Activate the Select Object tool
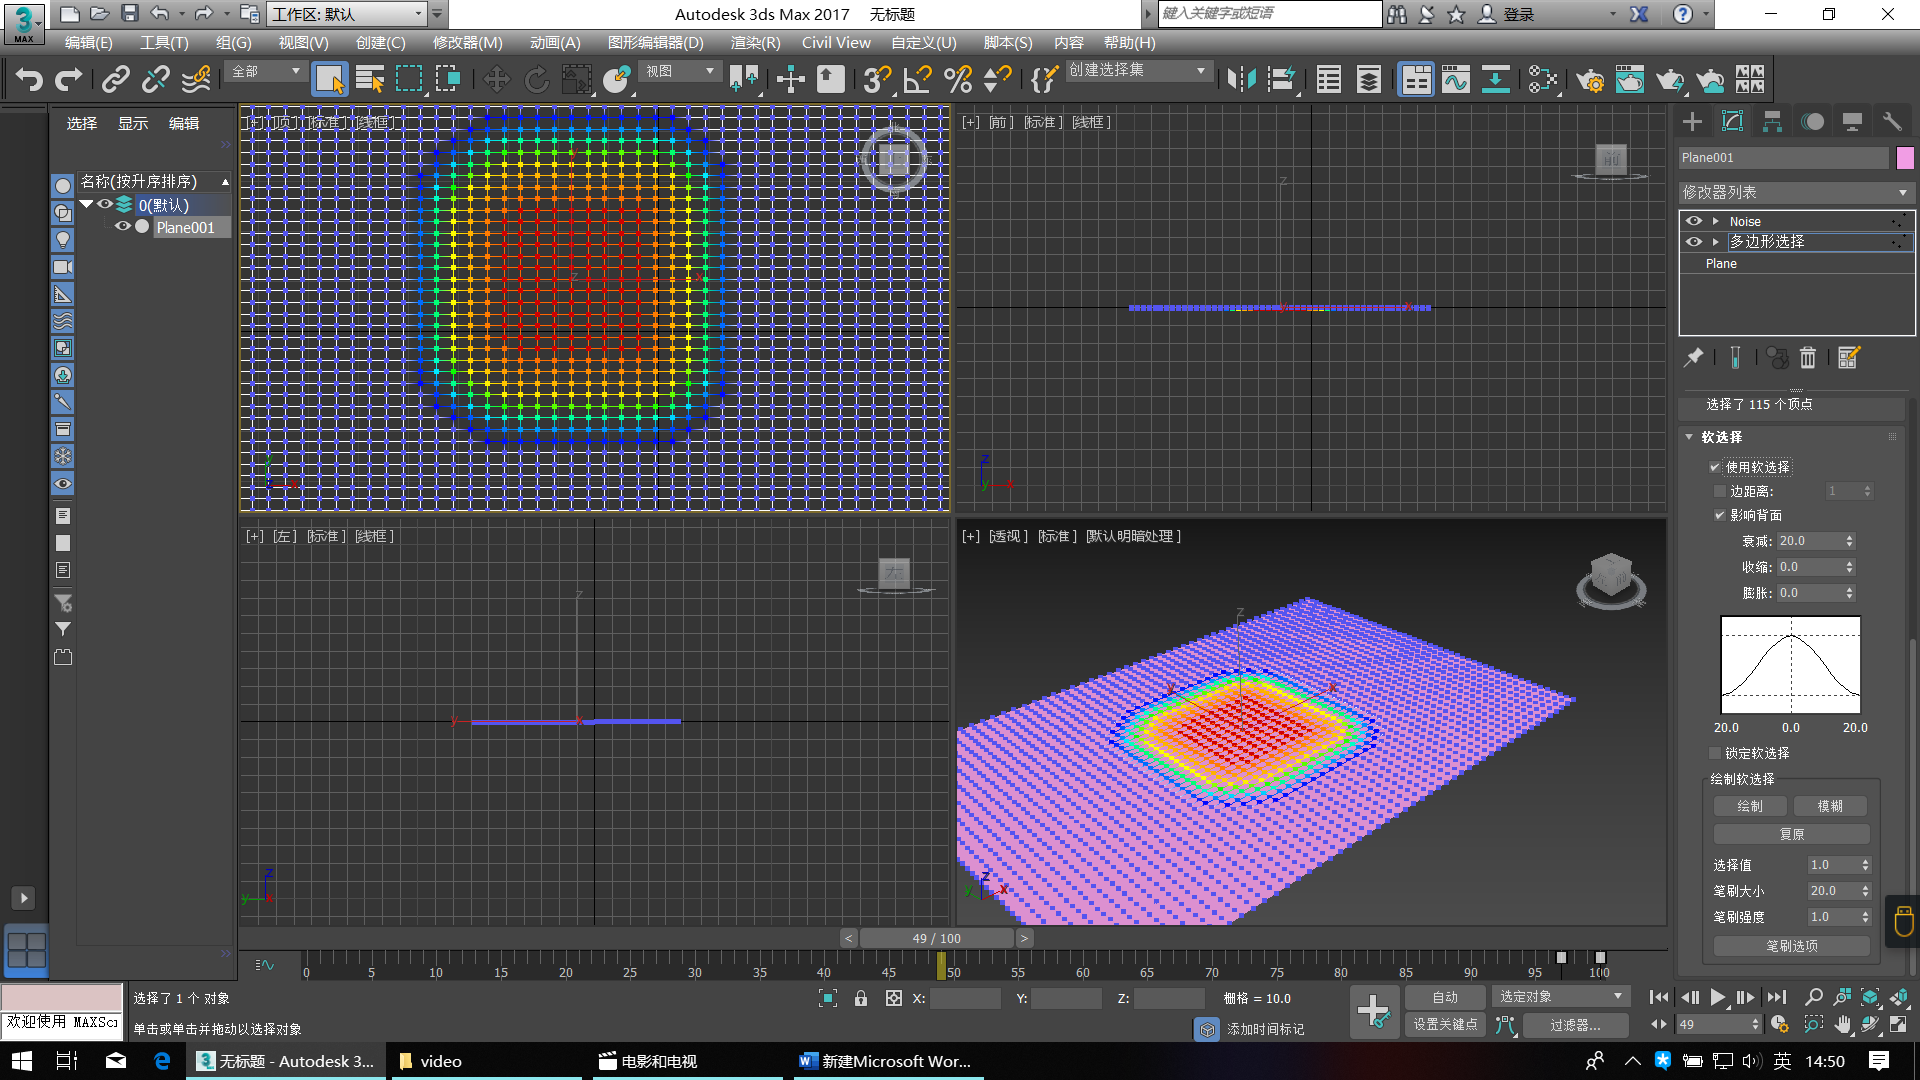This screenshot has height=1080, width=1920. point(329,79)
